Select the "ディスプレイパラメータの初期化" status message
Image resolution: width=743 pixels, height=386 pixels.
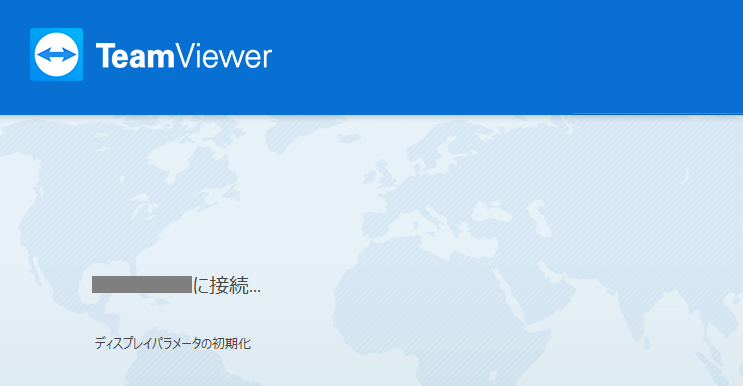click(172, 343)
